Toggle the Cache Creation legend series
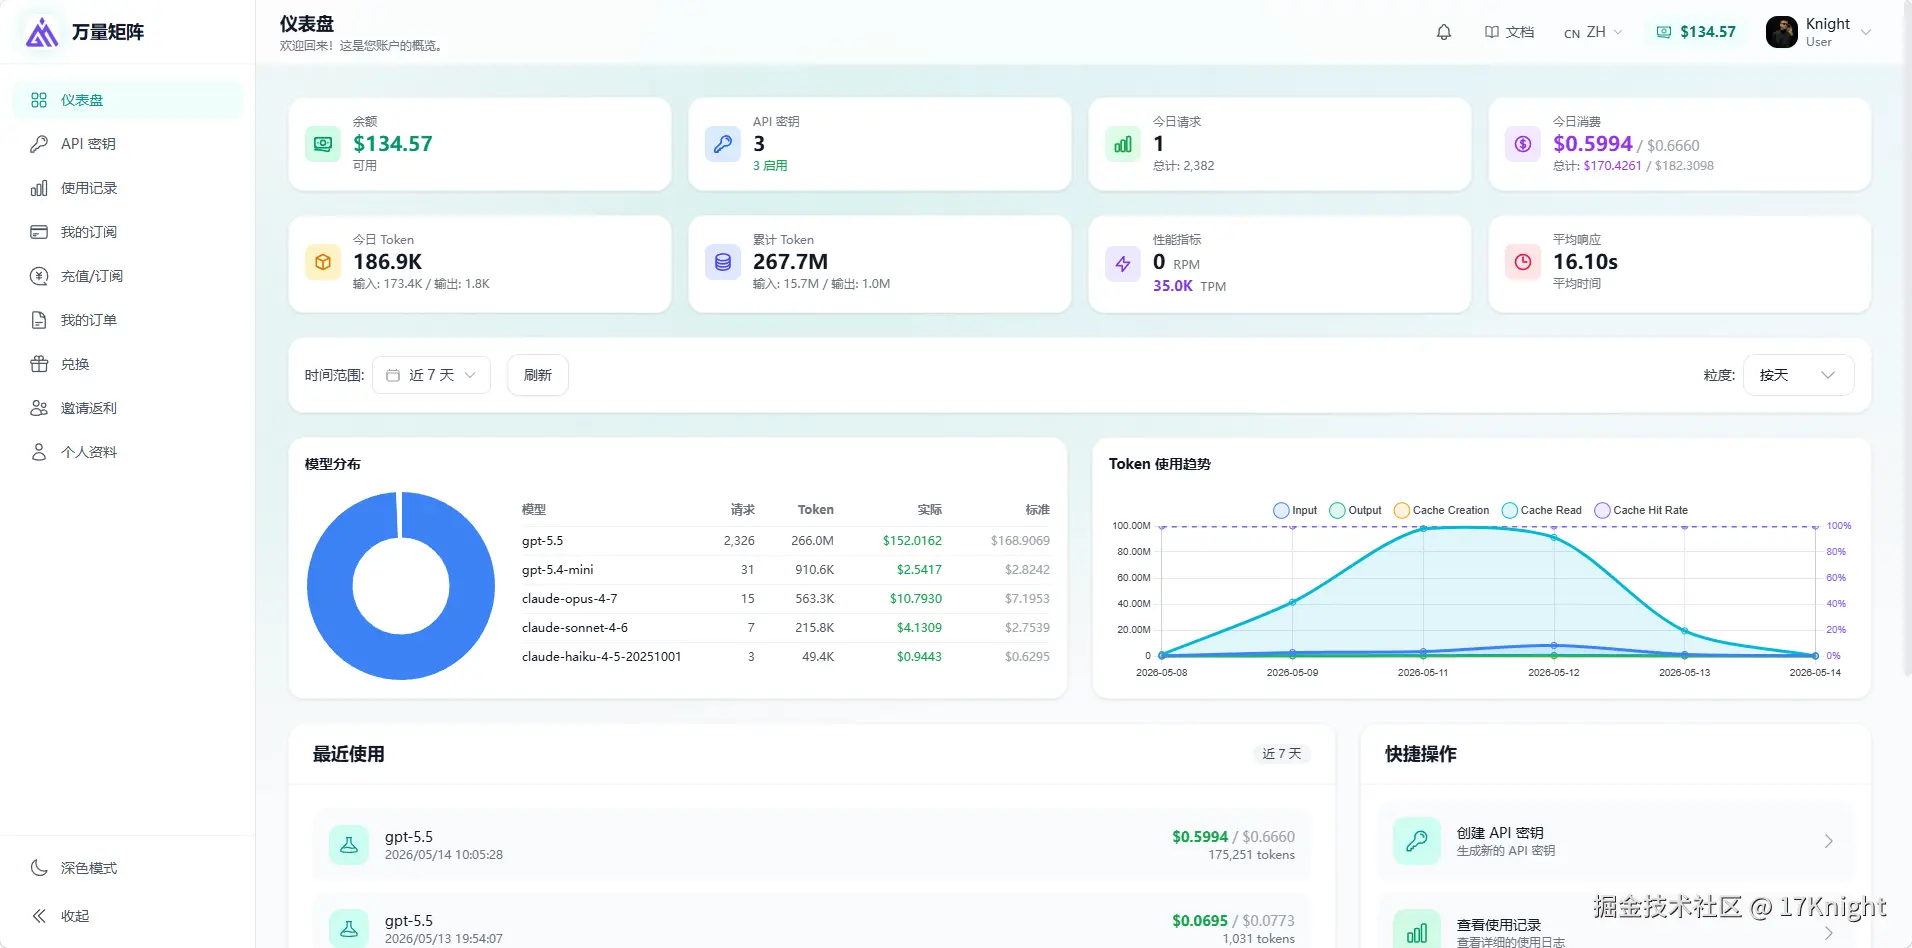The image size is (1912, 948). click(1441, 510)
